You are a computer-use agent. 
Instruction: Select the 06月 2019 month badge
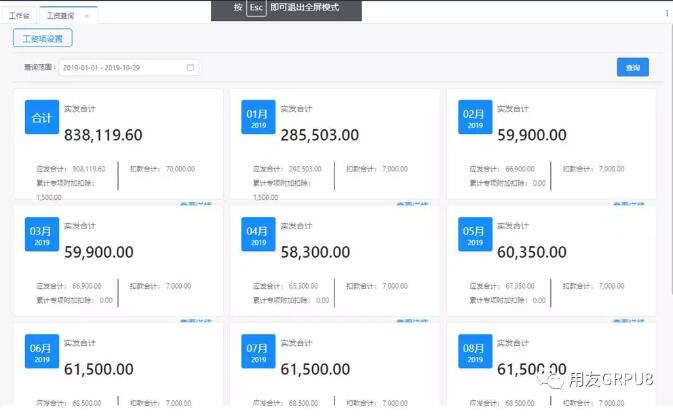tap(42, 352)
